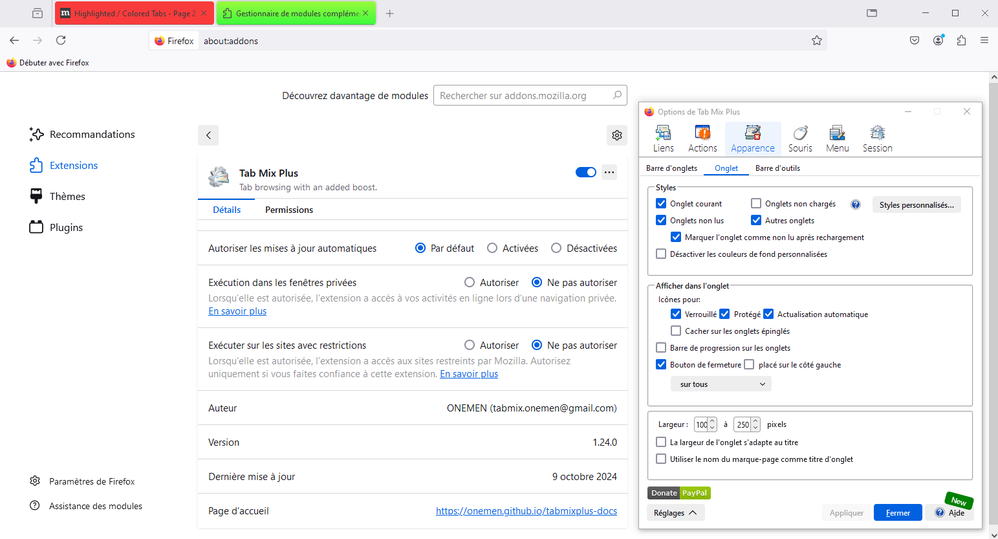Click the gear icon for add-on tools
998x539 pixels.
tap(616, 135)
